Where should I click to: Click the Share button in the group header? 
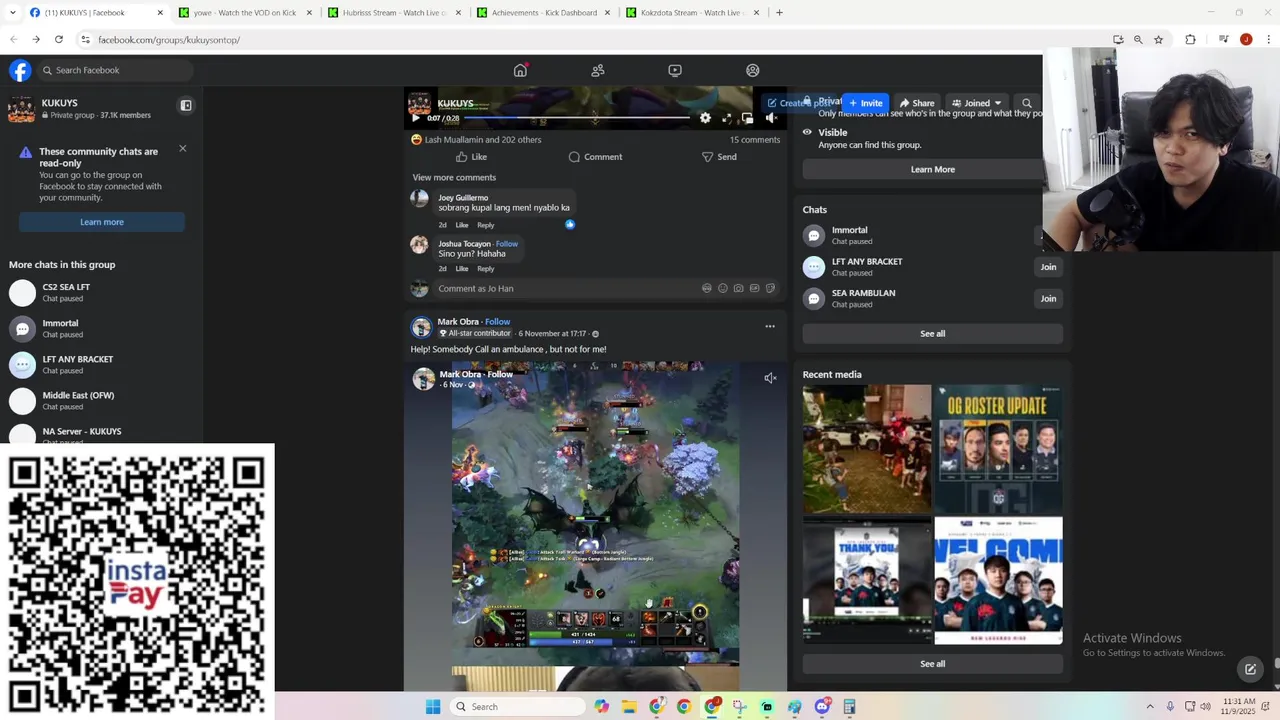pos(916,103)
